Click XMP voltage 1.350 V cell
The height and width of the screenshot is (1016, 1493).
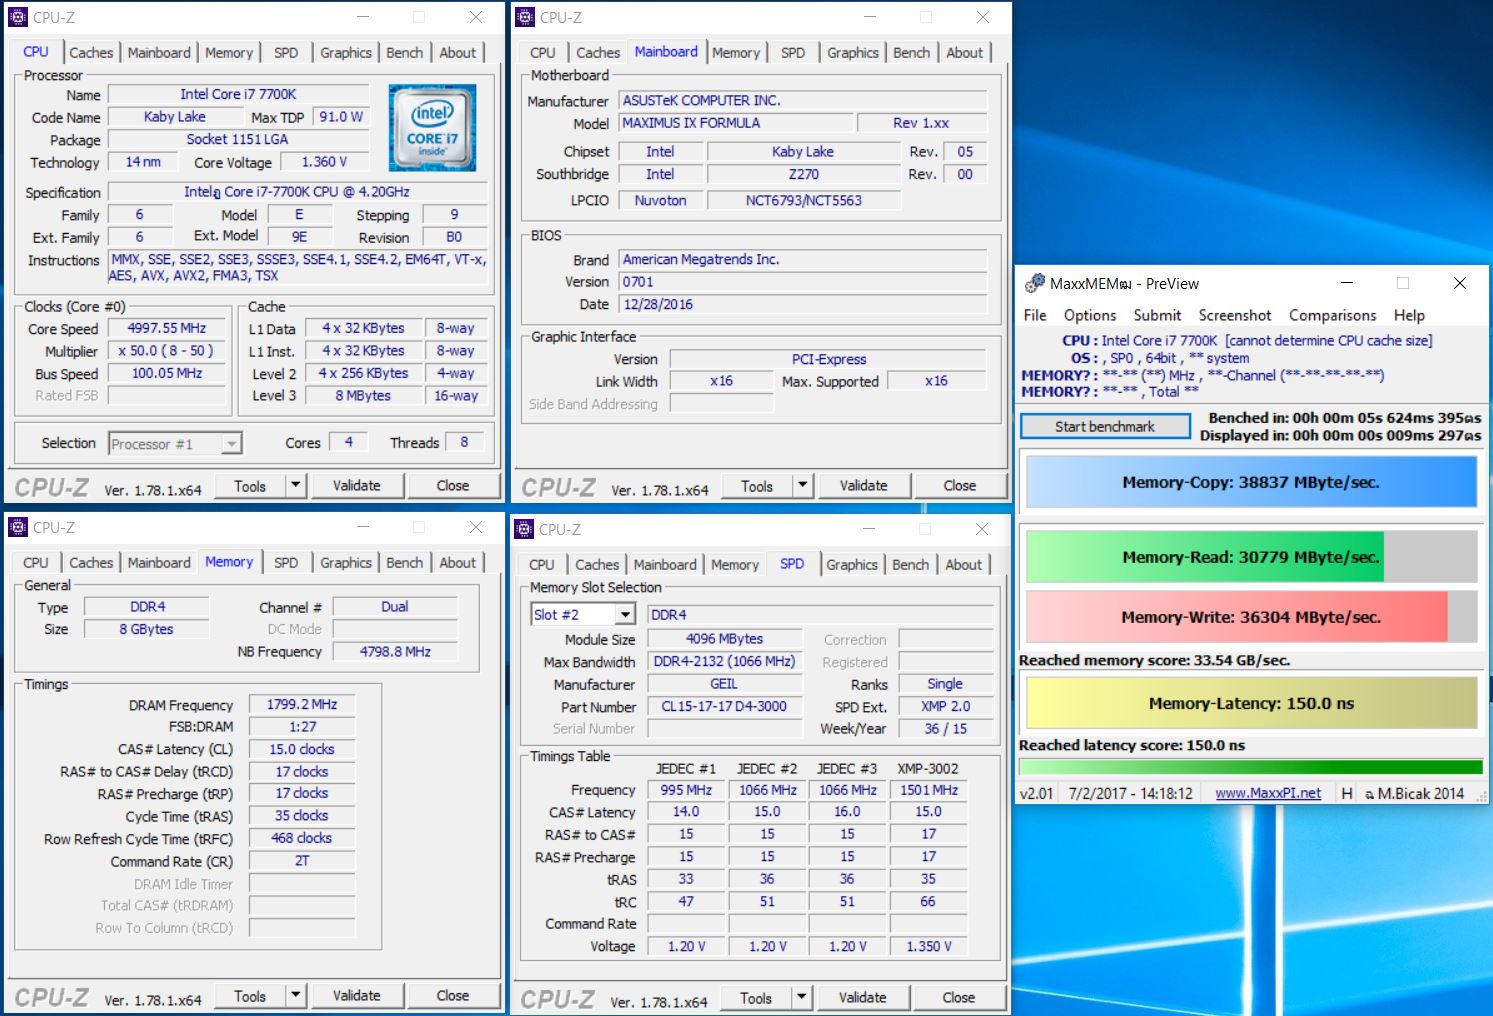click(928, 946)
